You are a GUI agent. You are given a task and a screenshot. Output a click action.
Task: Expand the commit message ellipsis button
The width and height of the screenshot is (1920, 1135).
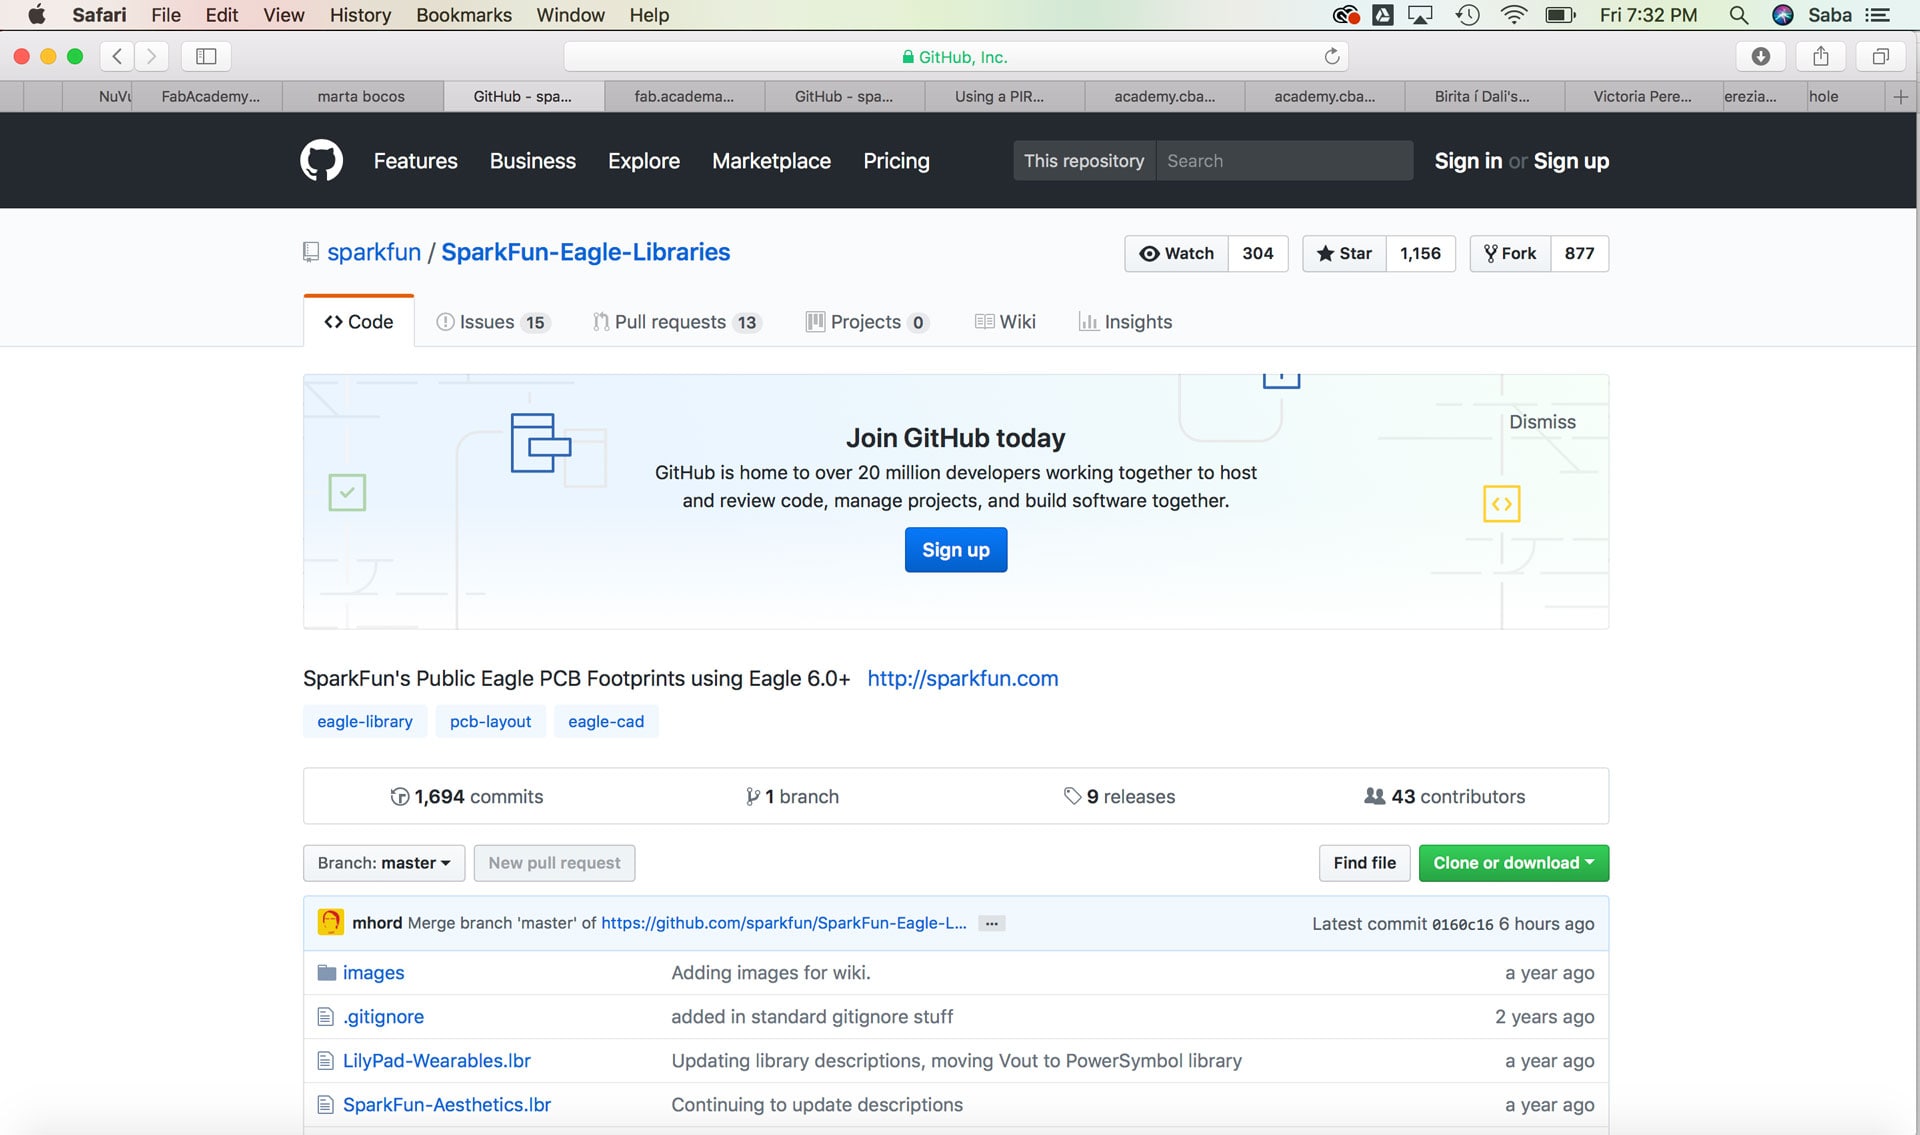(x=991, y=923)
